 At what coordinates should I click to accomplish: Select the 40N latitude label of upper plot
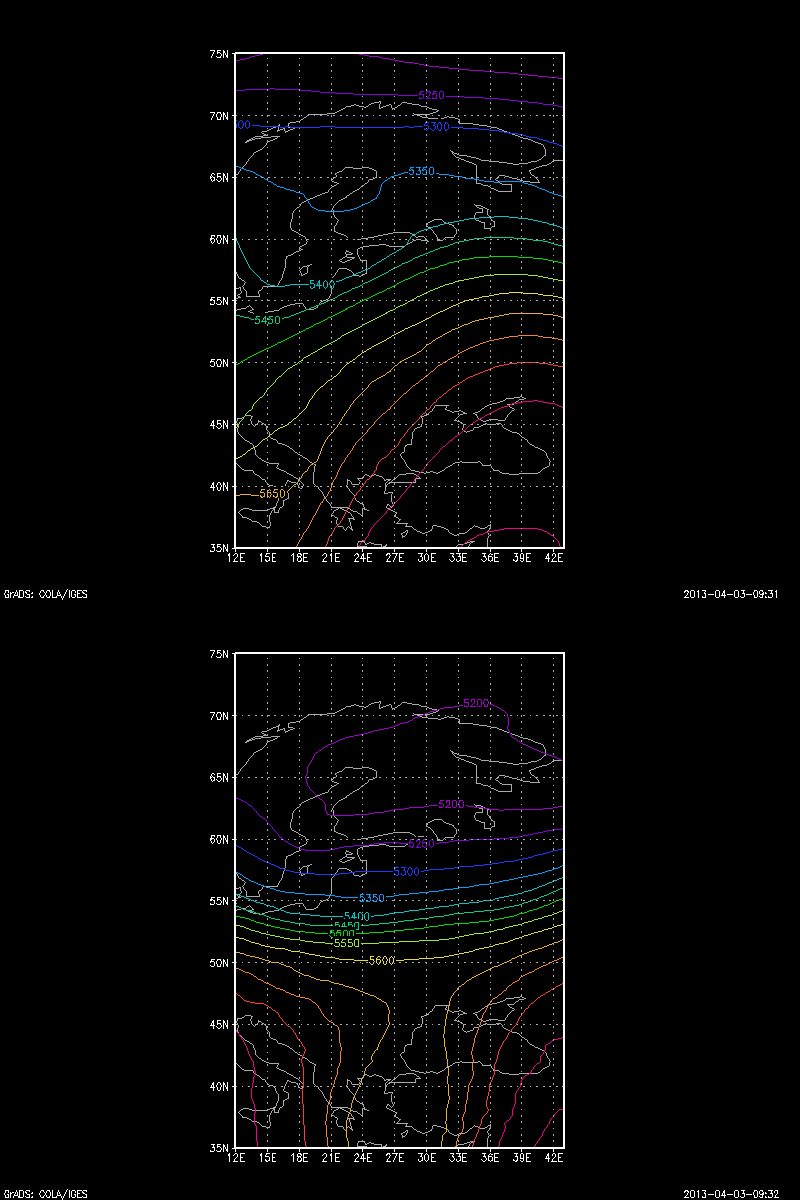click(221, 486)
